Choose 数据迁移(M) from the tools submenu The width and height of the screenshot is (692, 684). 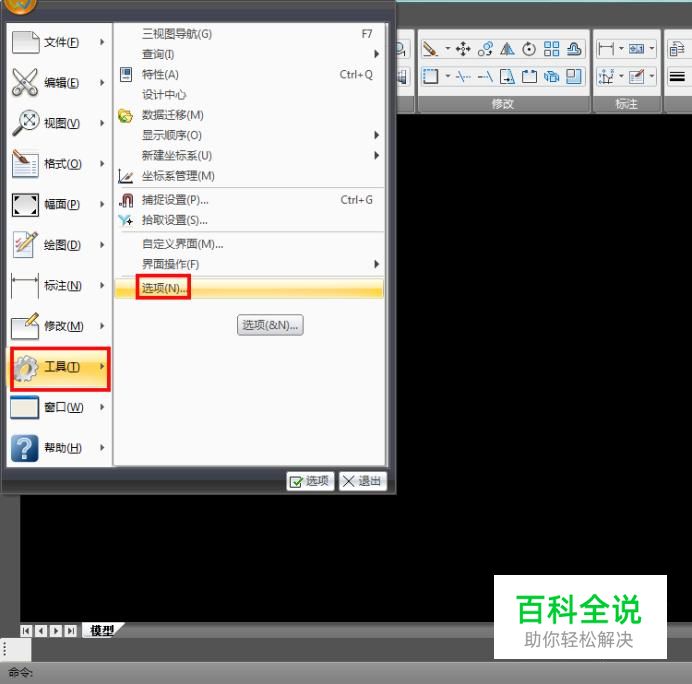coord(249,115)
